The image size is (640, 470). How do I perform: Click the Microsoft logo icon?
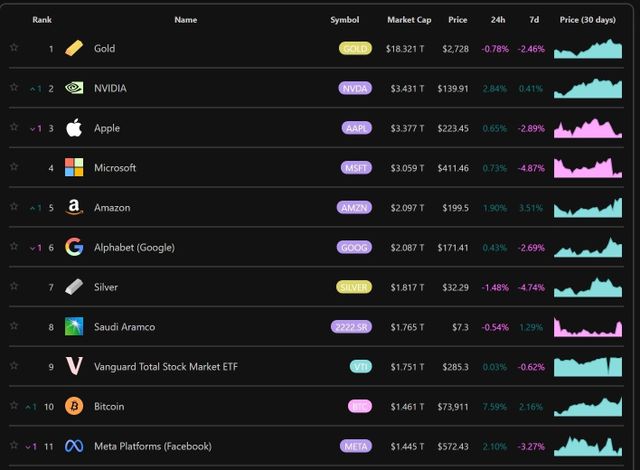click(x=74, y=167)
